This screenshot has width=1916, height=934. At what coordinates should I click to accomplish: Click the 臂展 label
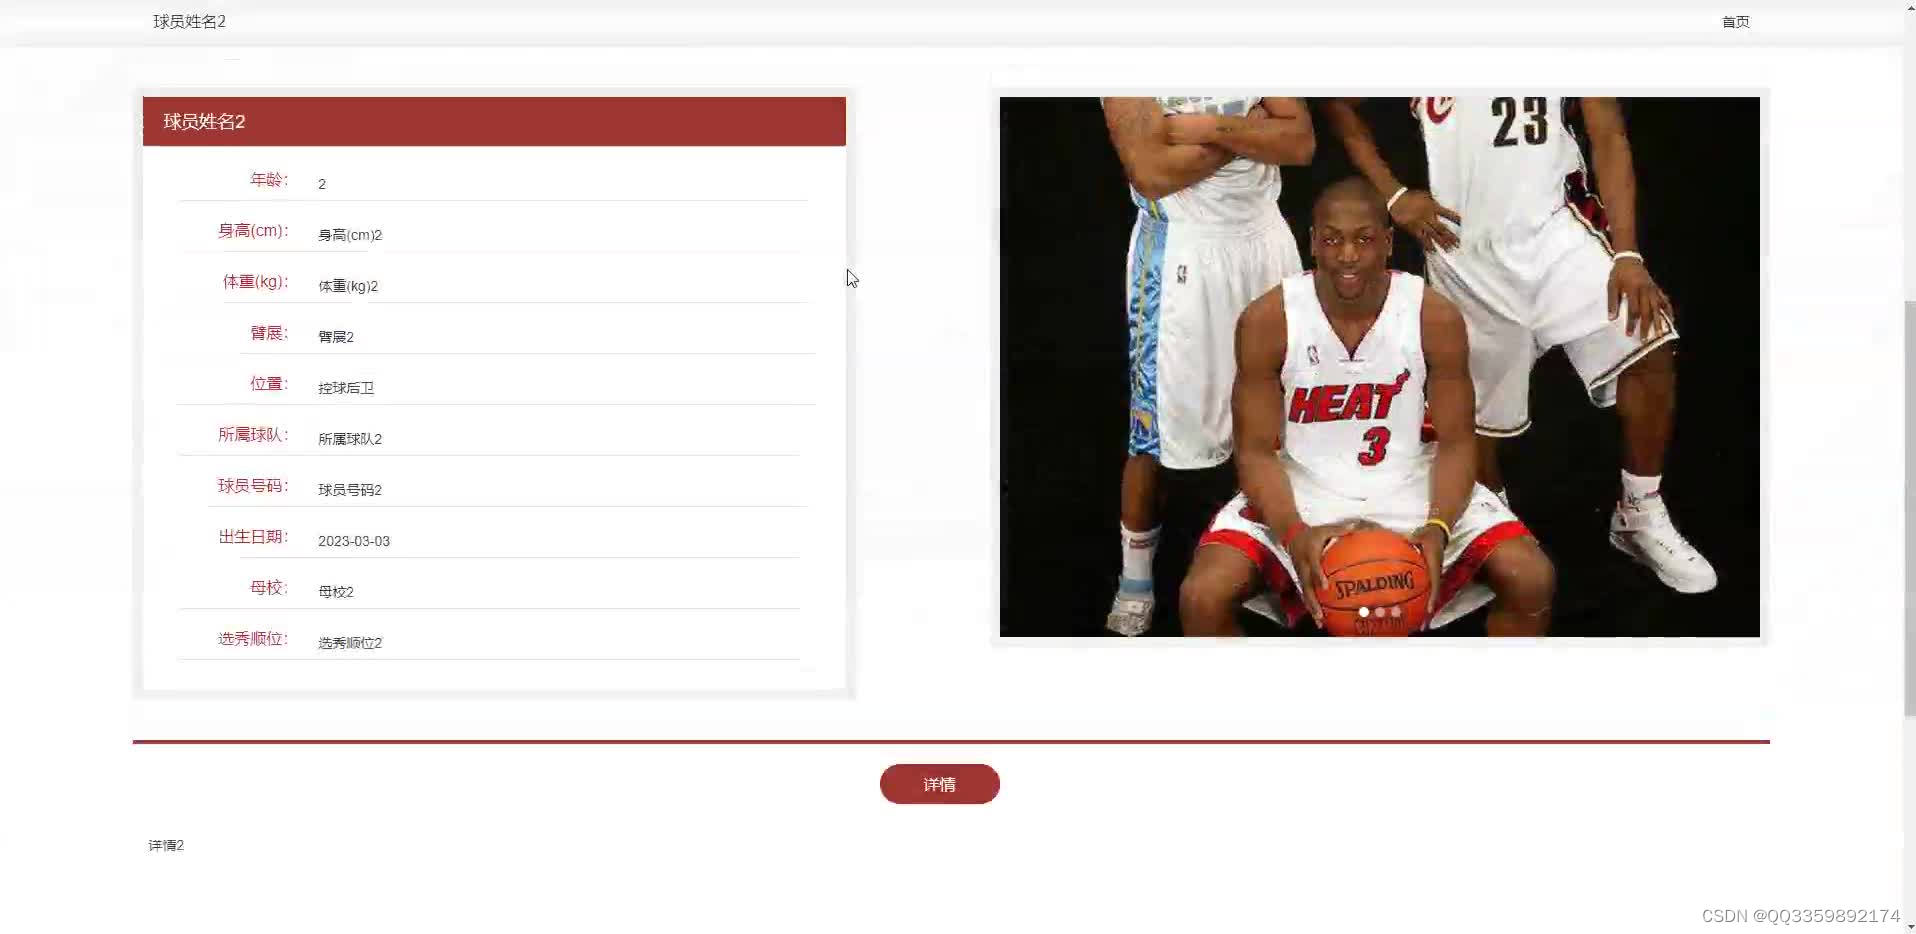269,333
